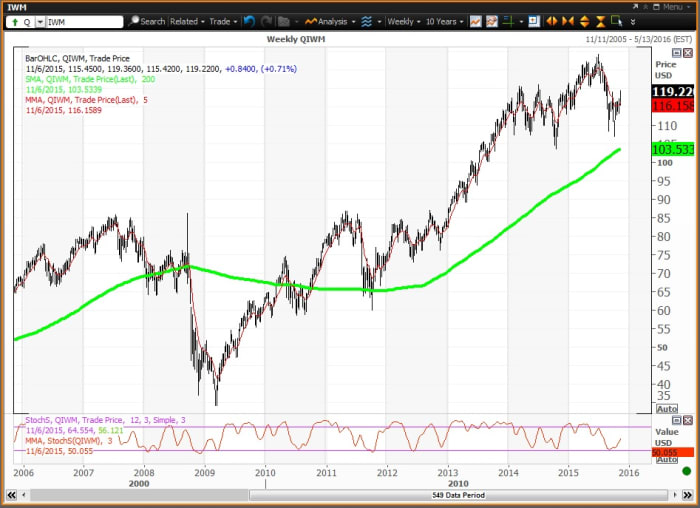This screenshot has height=508, width=700.
Task: Close the price chart pane
Action: point(688,53)
